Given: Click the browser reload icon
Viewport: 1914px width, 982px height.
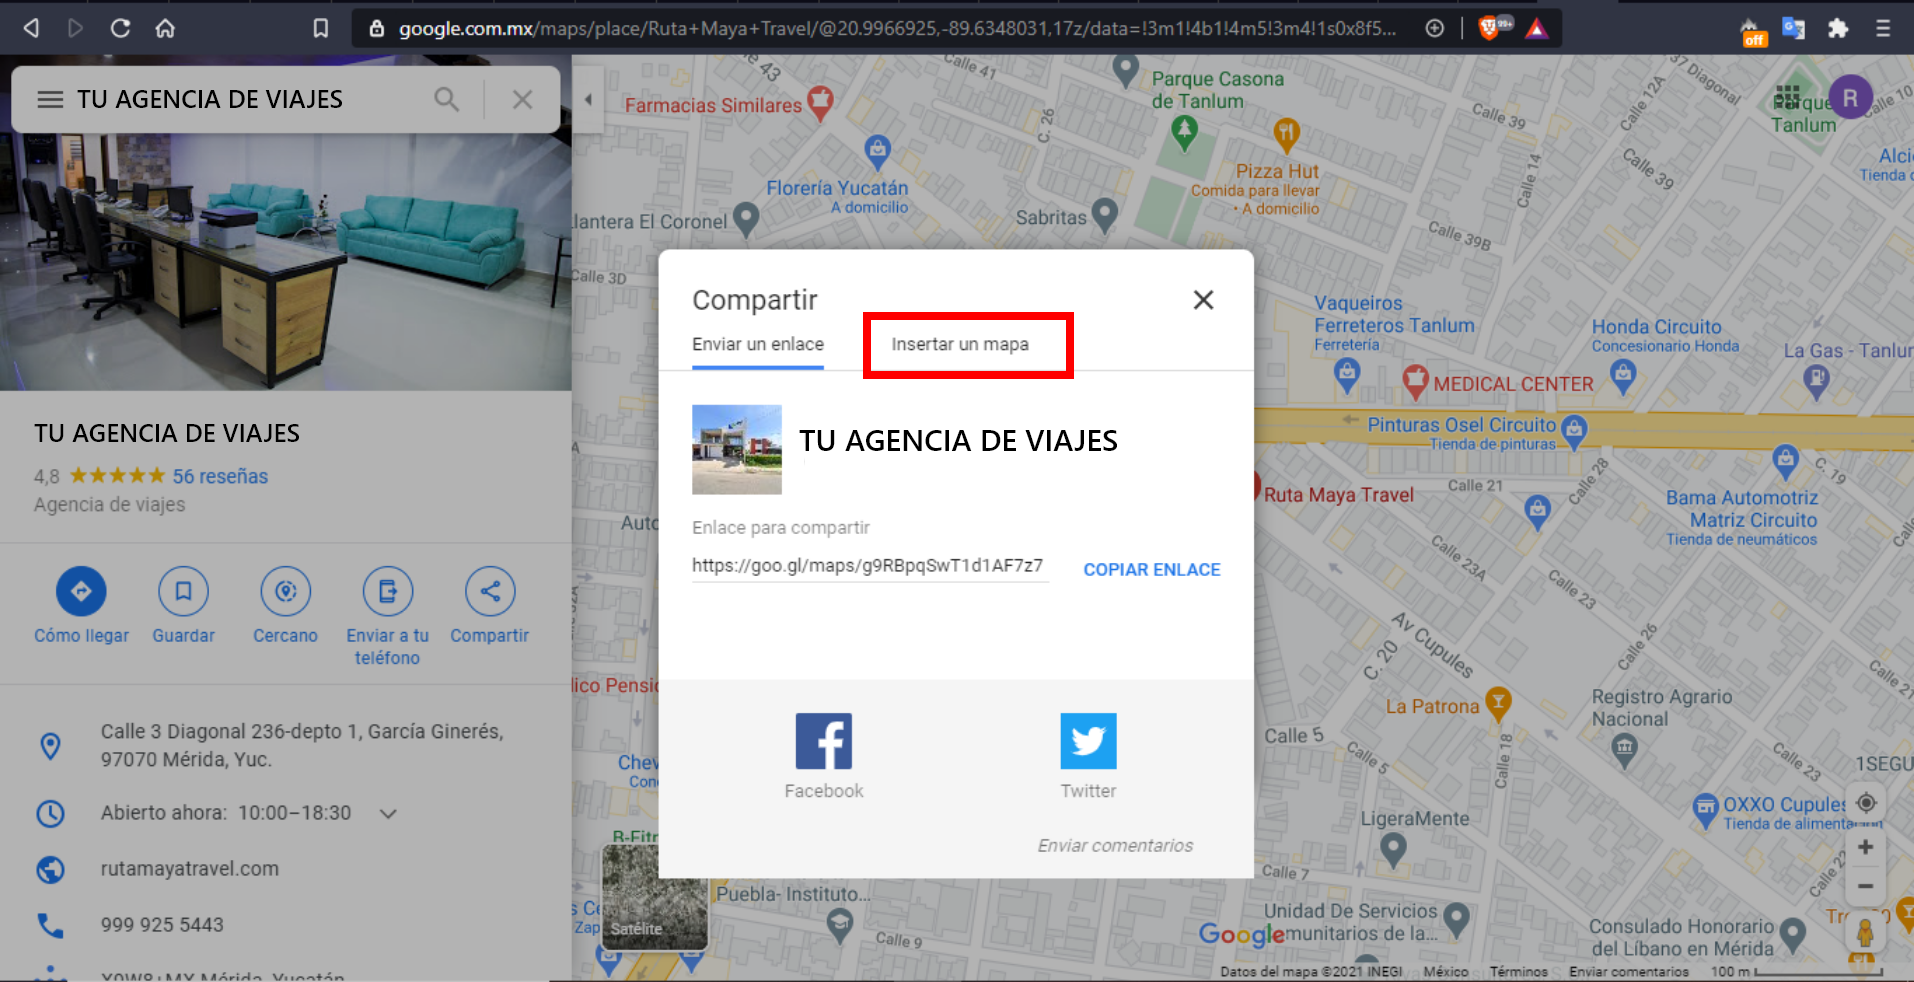Looking at the screenshot, I should tap(120, 28).
